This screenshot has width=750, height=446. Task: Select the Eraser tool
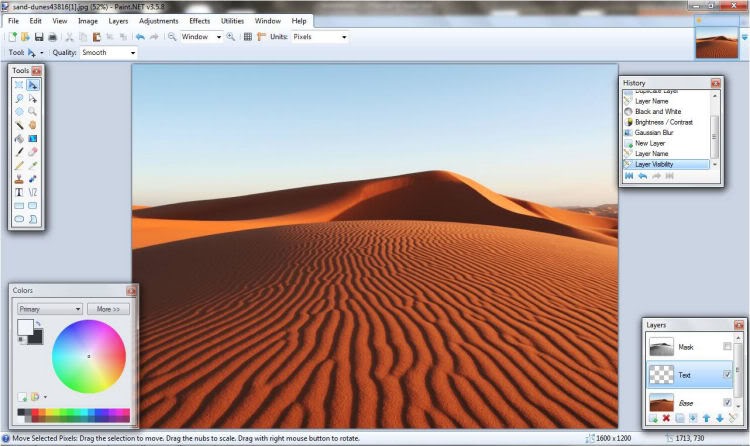click(x=33, y=152)
